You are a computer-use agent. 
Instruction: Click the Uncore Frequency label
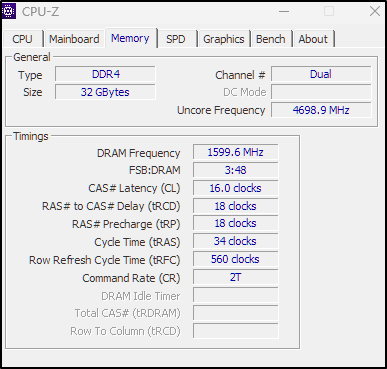(221, 110)
